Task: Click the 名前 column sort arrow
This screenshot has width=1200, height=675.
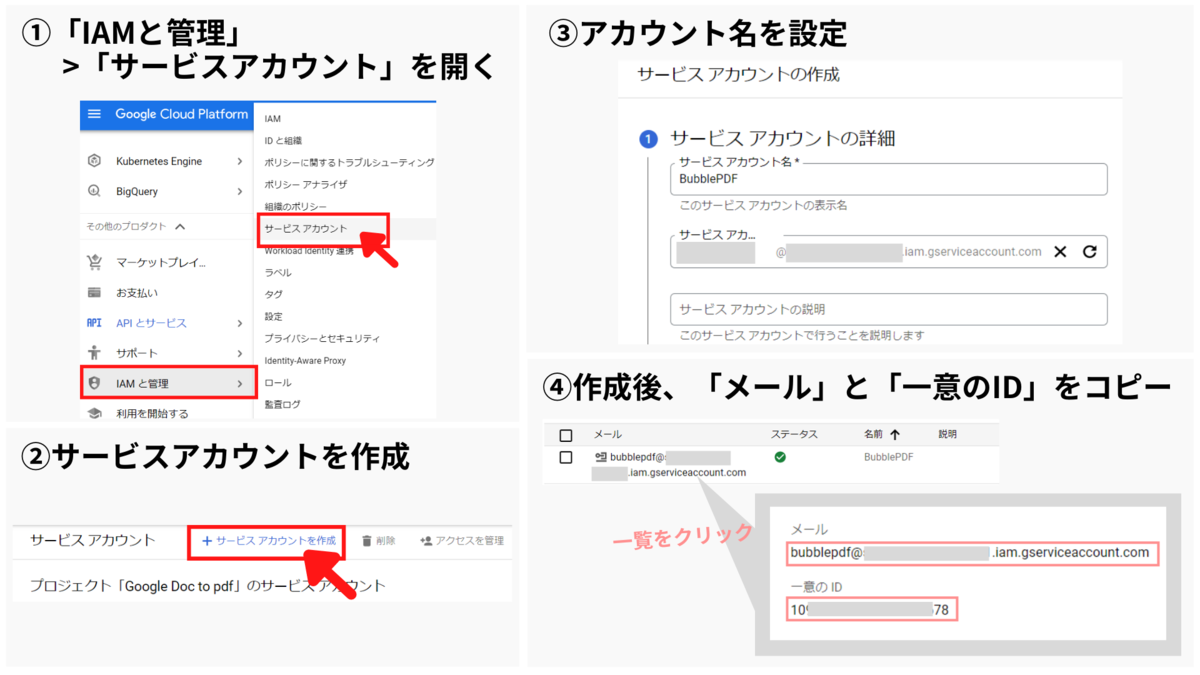Action: coord(895,435)
